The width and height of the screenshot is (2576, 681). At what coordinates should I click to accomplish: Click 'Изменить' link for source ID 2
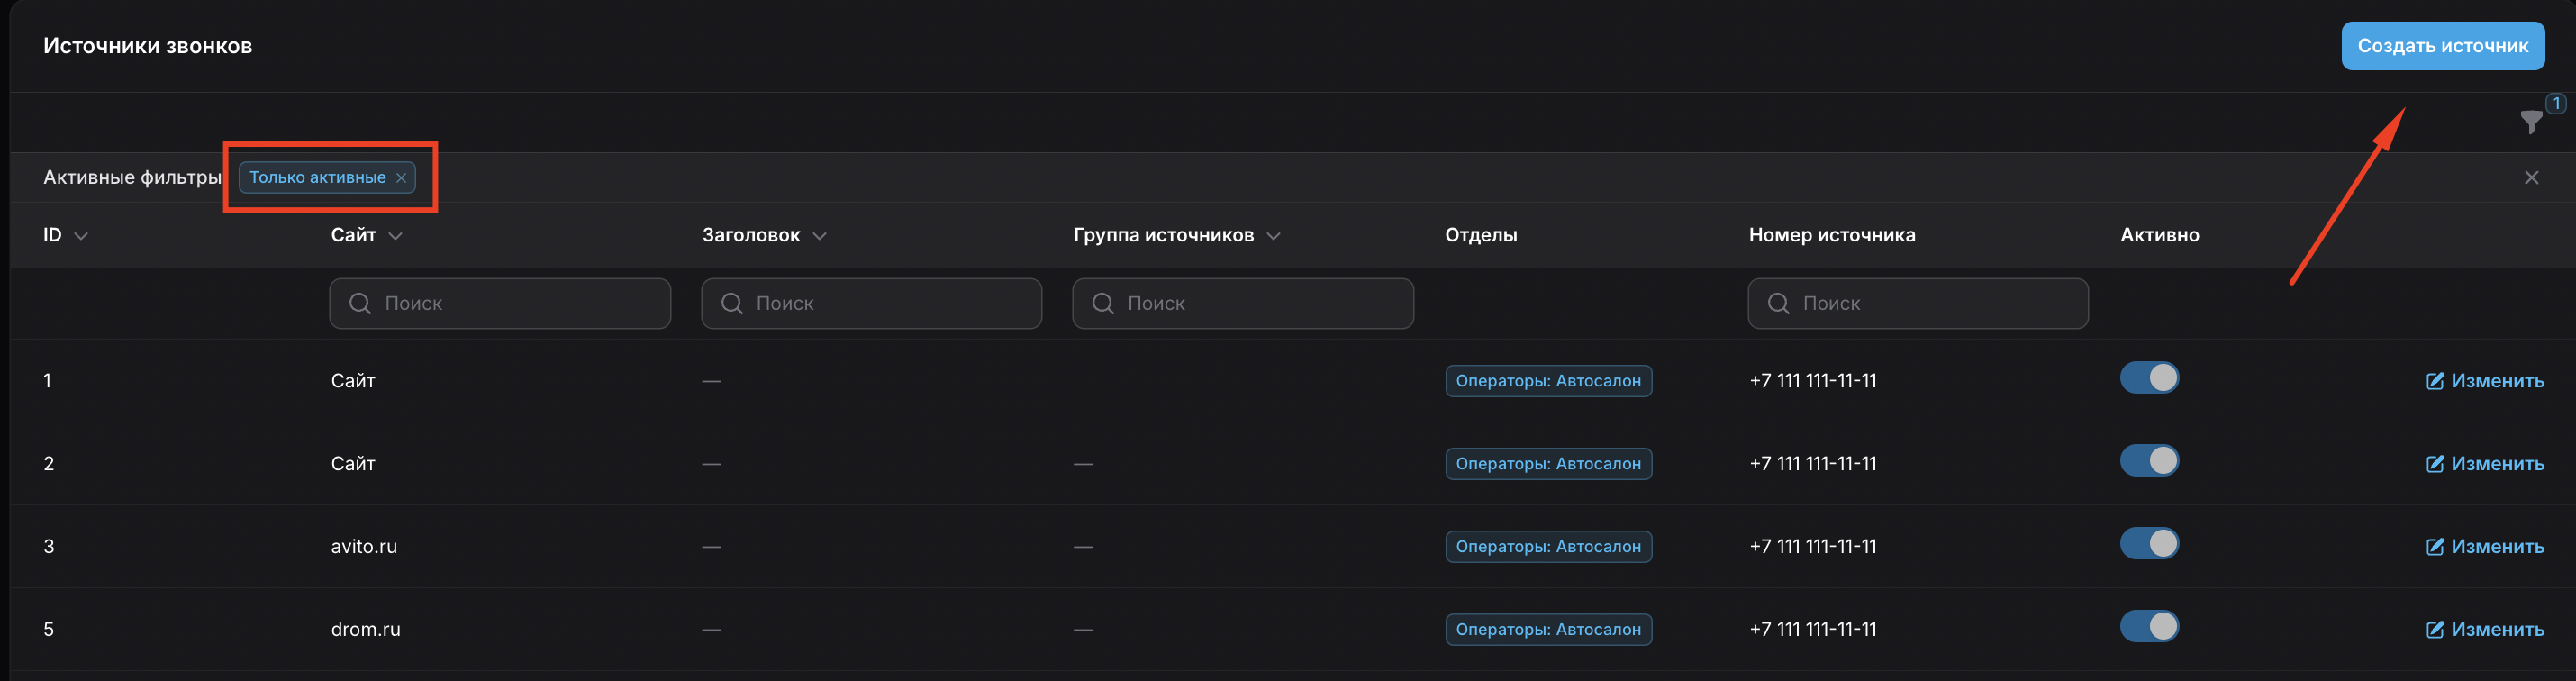click(x=2496, y=464)
